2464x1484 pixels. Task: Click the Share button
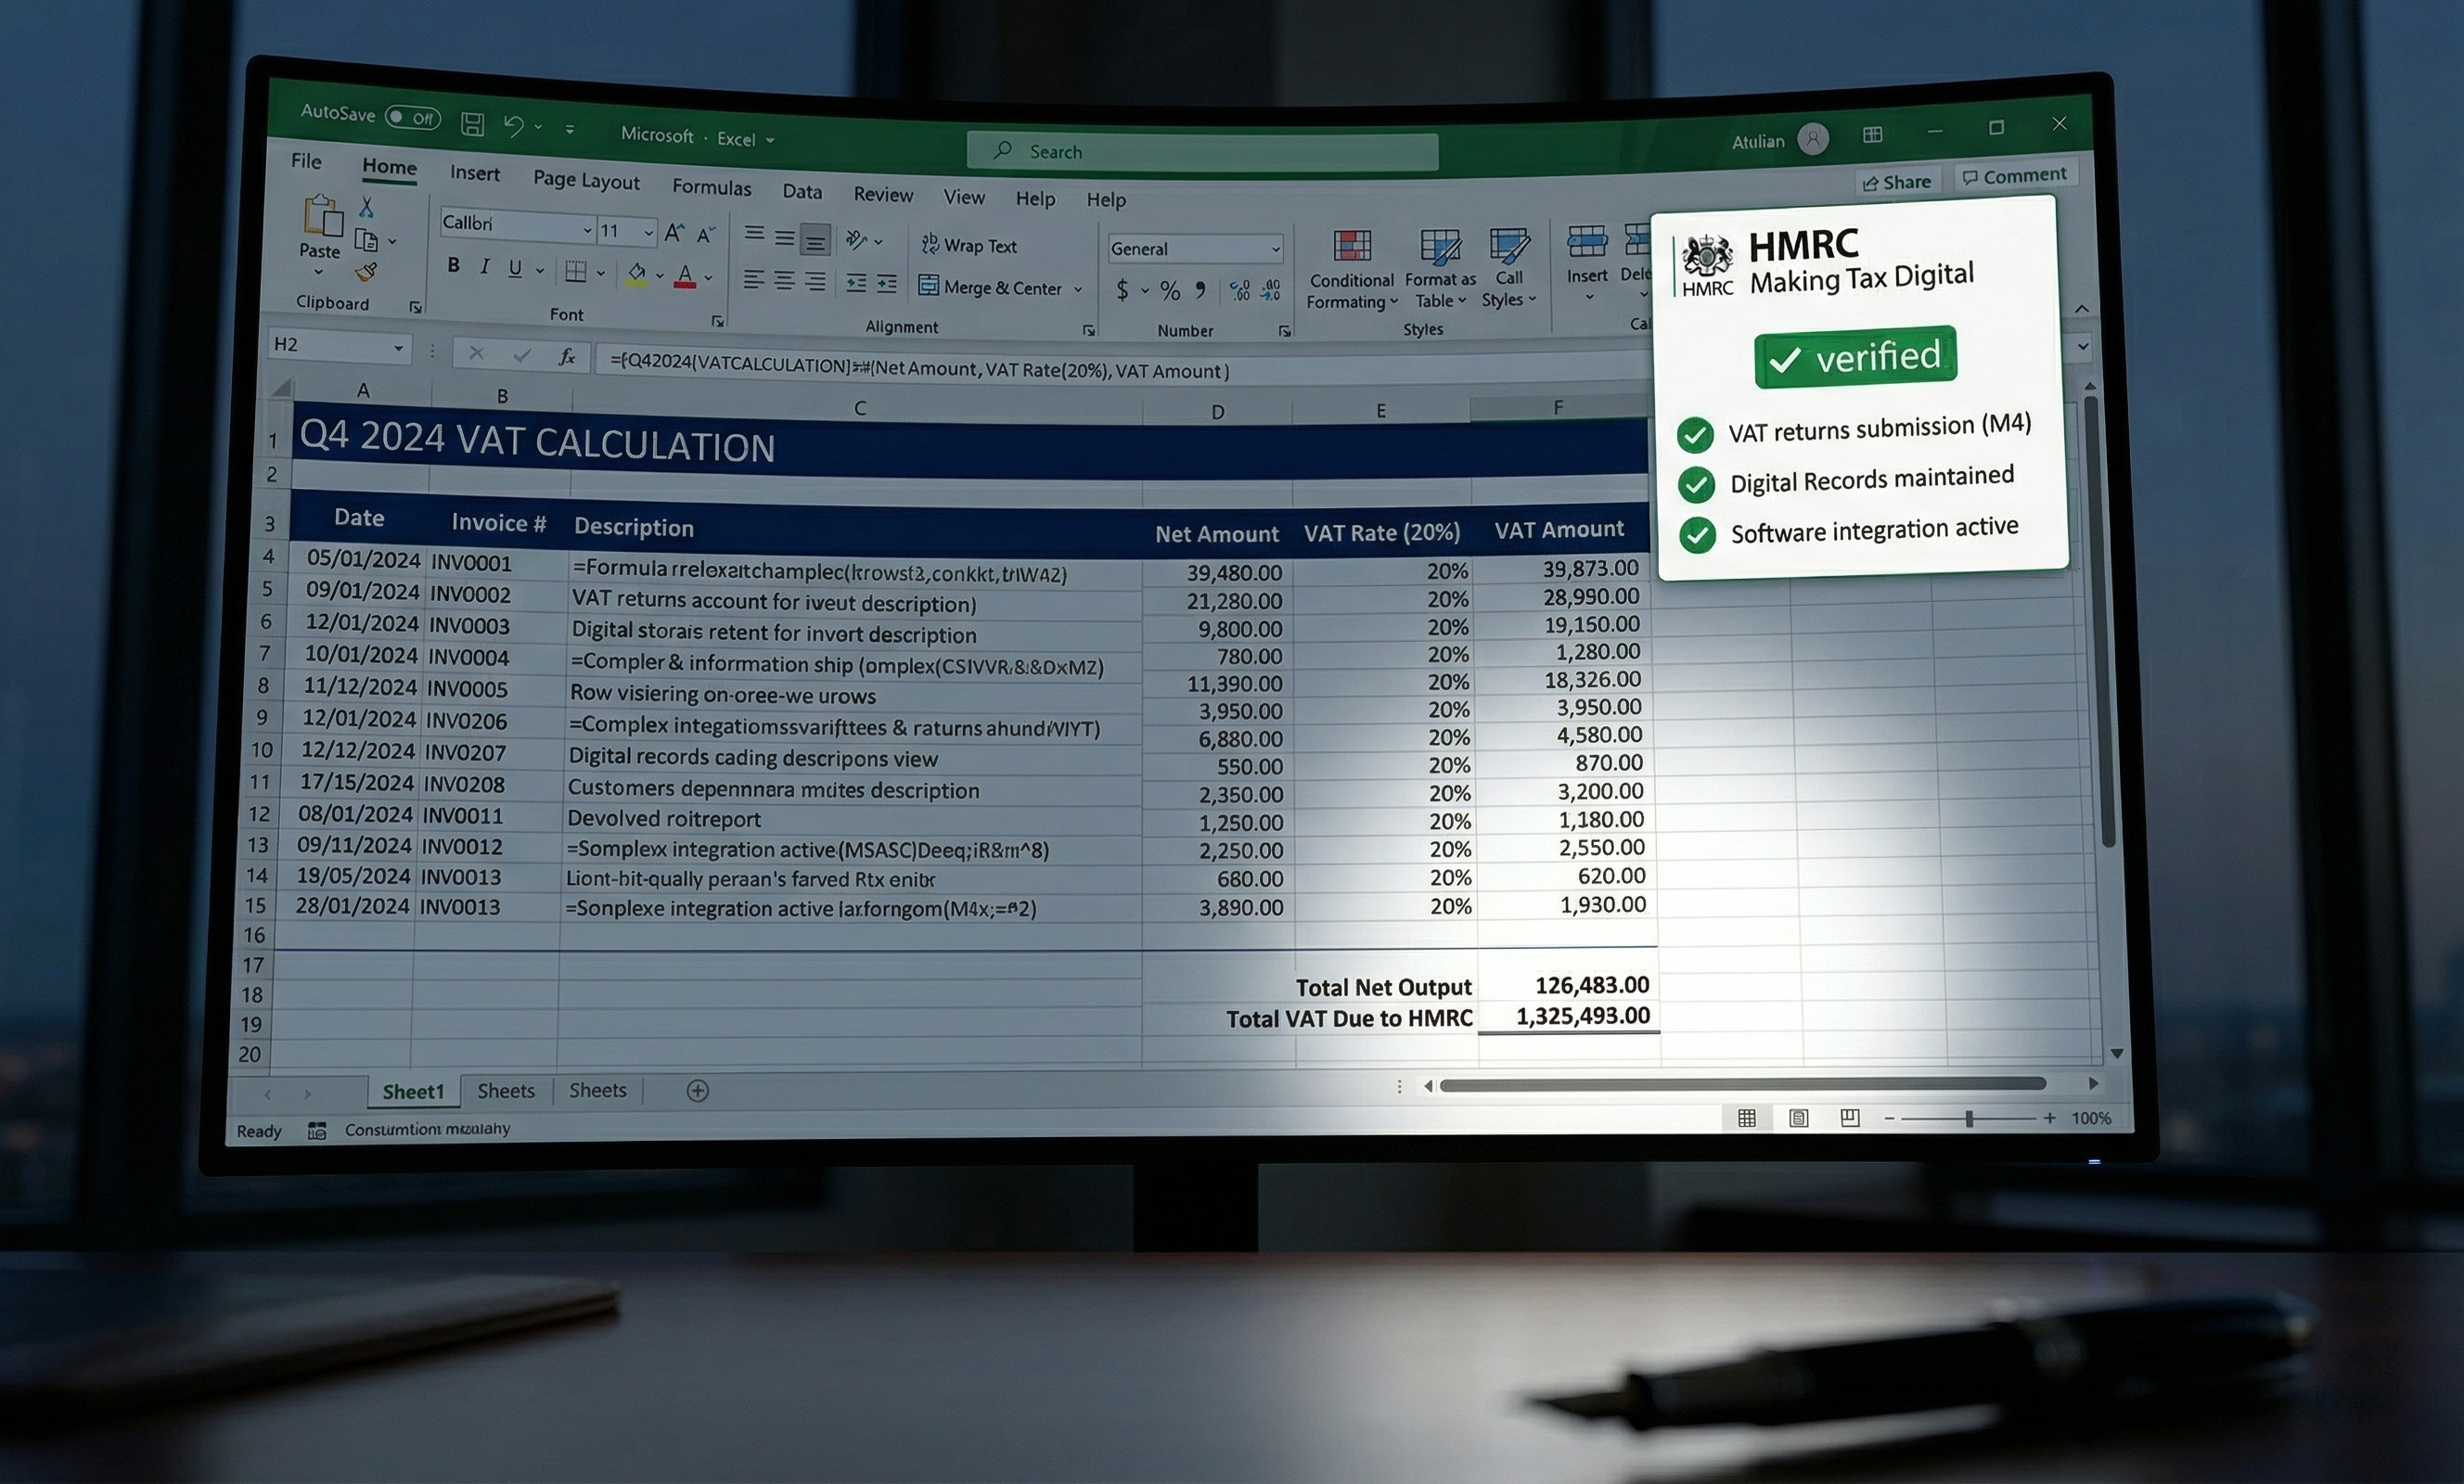pos(1897,182)
